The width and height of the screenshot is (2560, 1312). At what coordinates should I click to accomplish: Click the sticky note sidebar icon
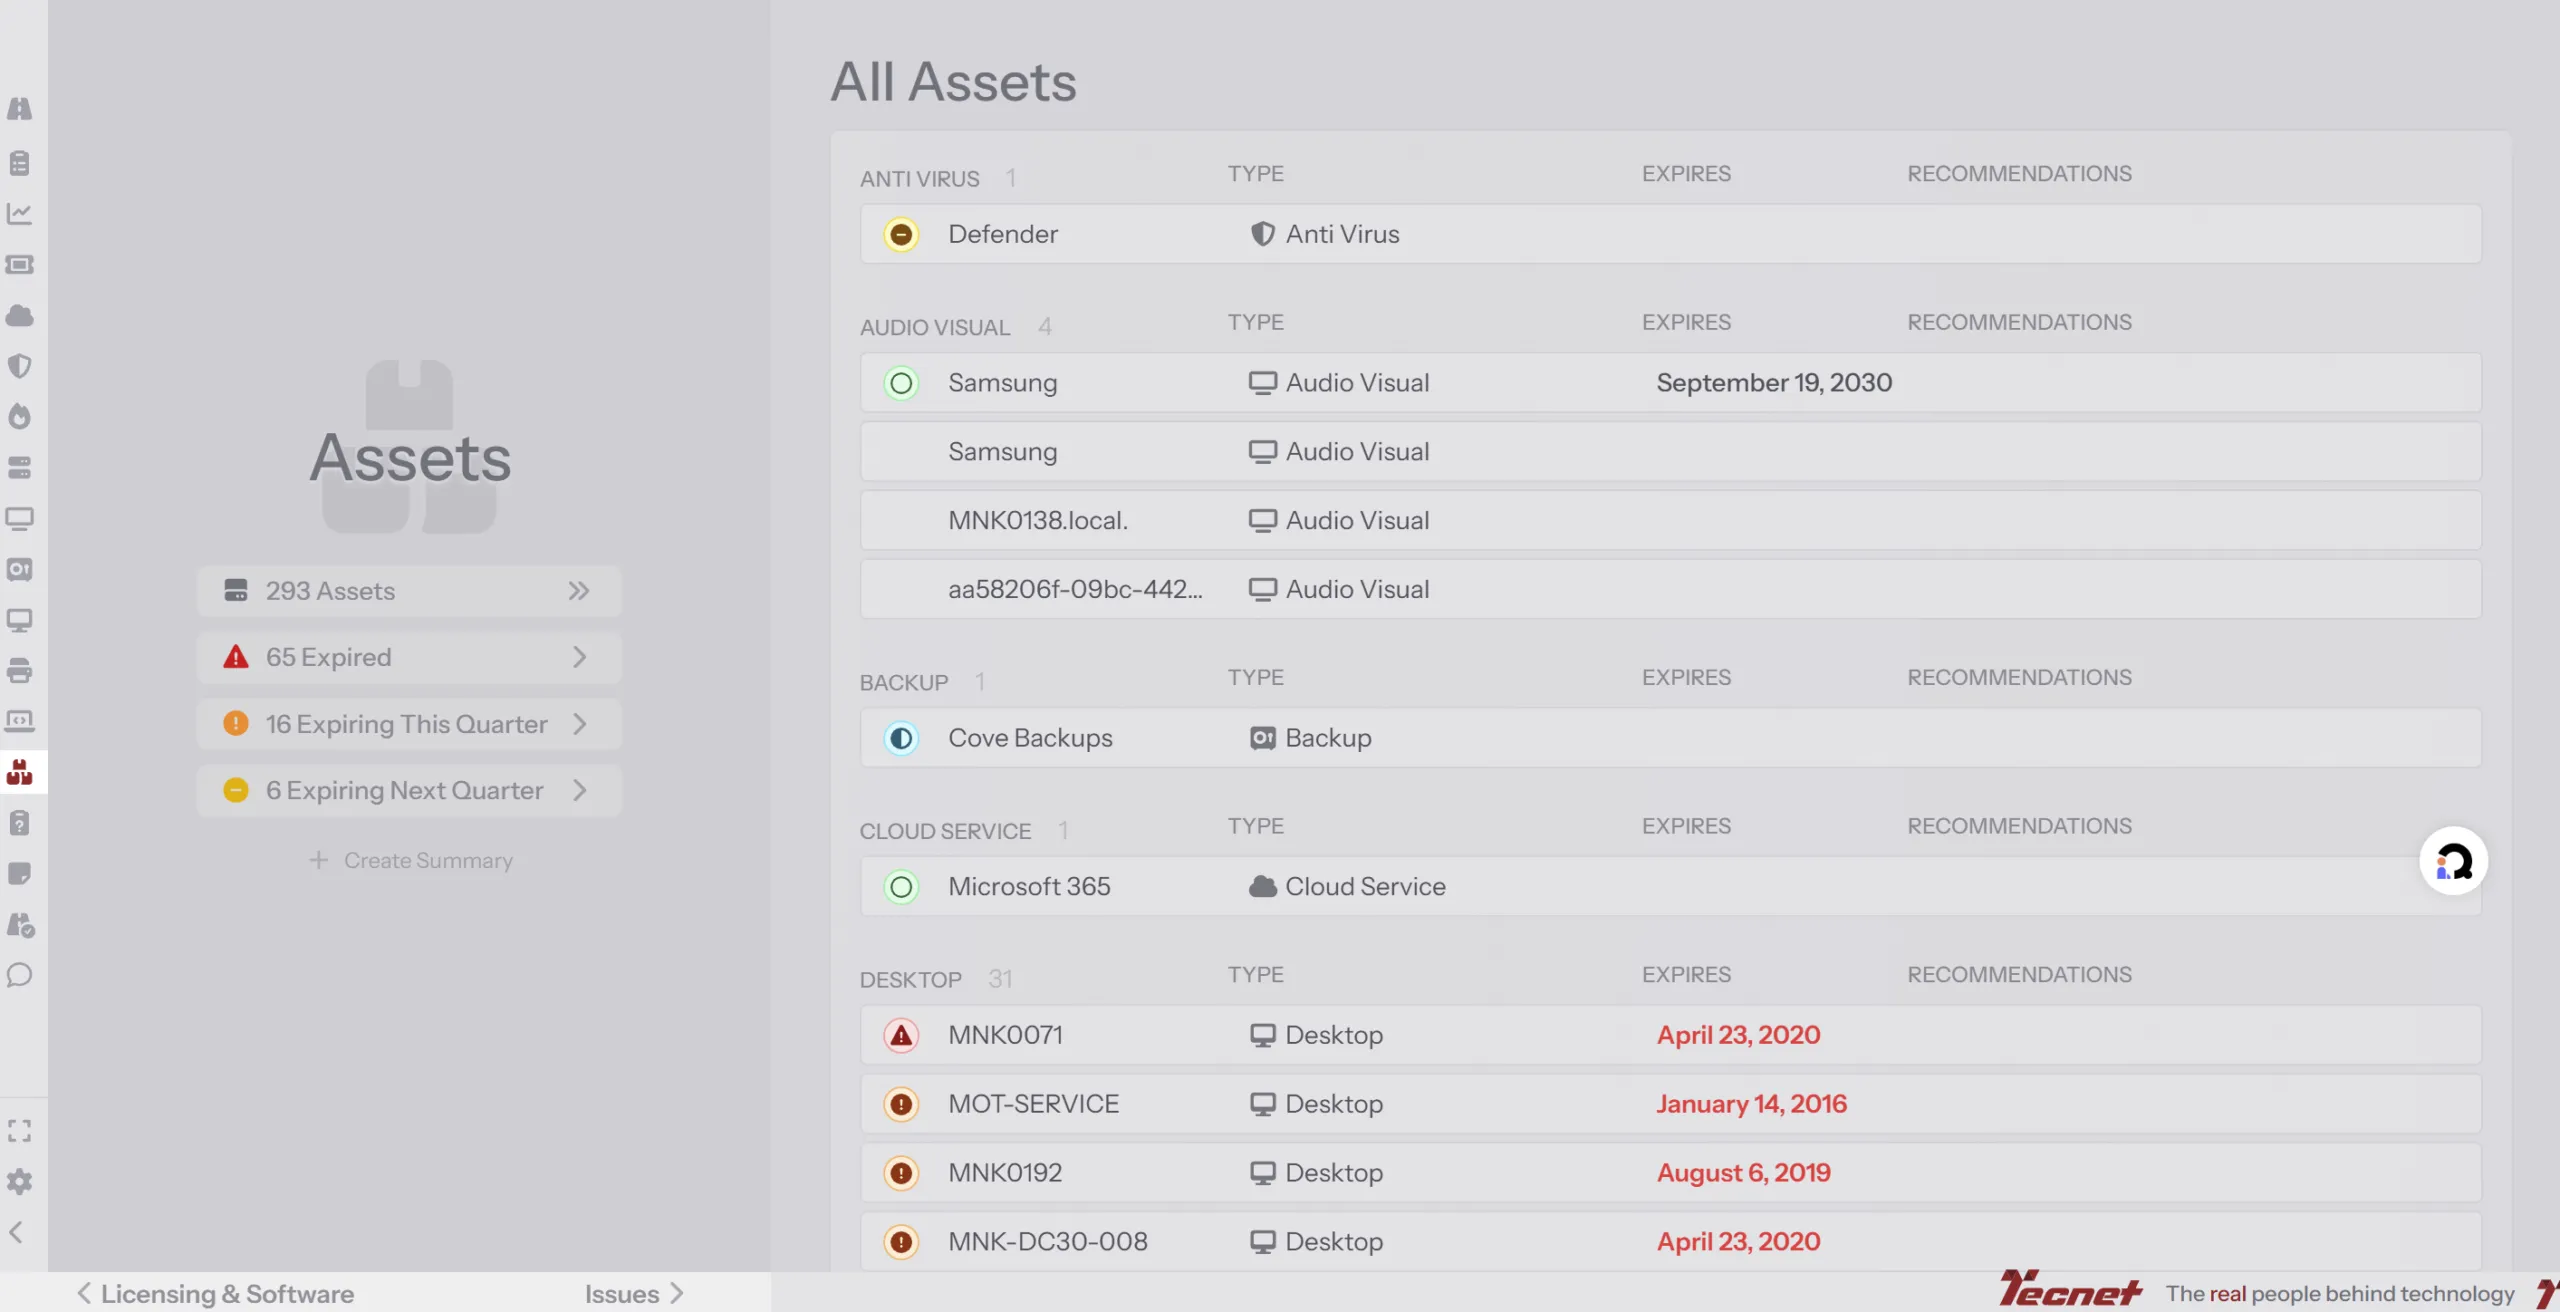[x=20, y=874]
